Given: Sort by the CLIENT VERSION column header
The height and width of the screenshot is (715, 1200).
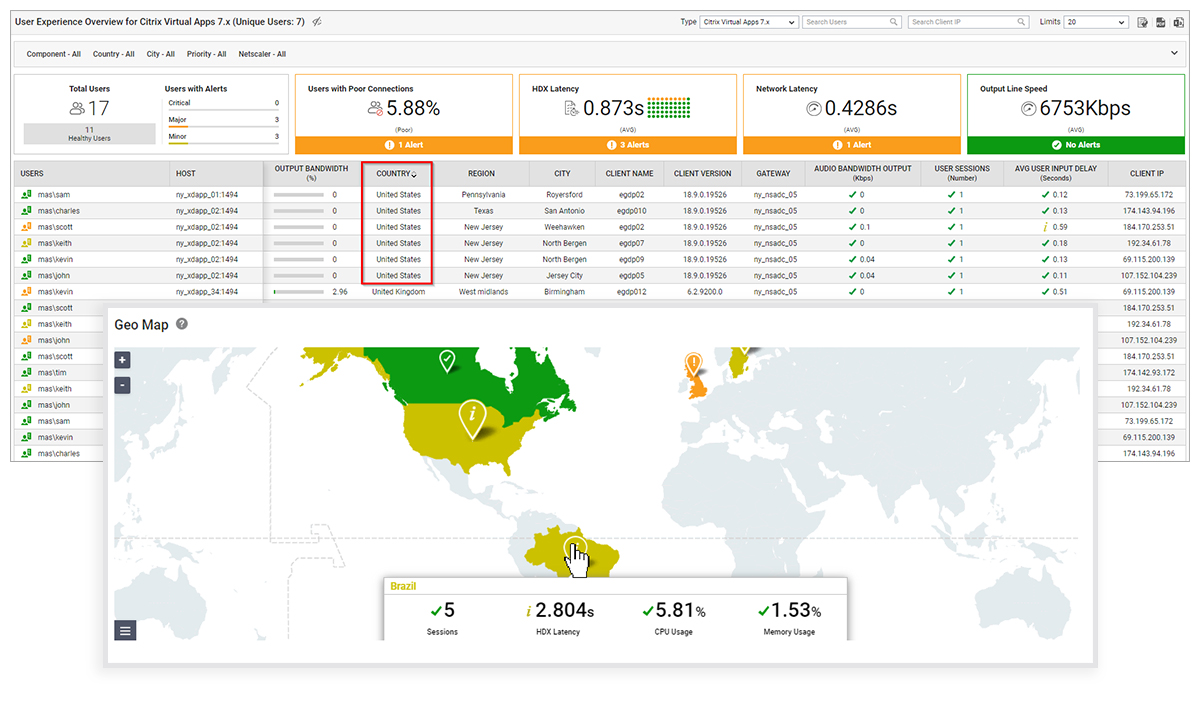Looking at the screenshot, I should tap(702, 173).
